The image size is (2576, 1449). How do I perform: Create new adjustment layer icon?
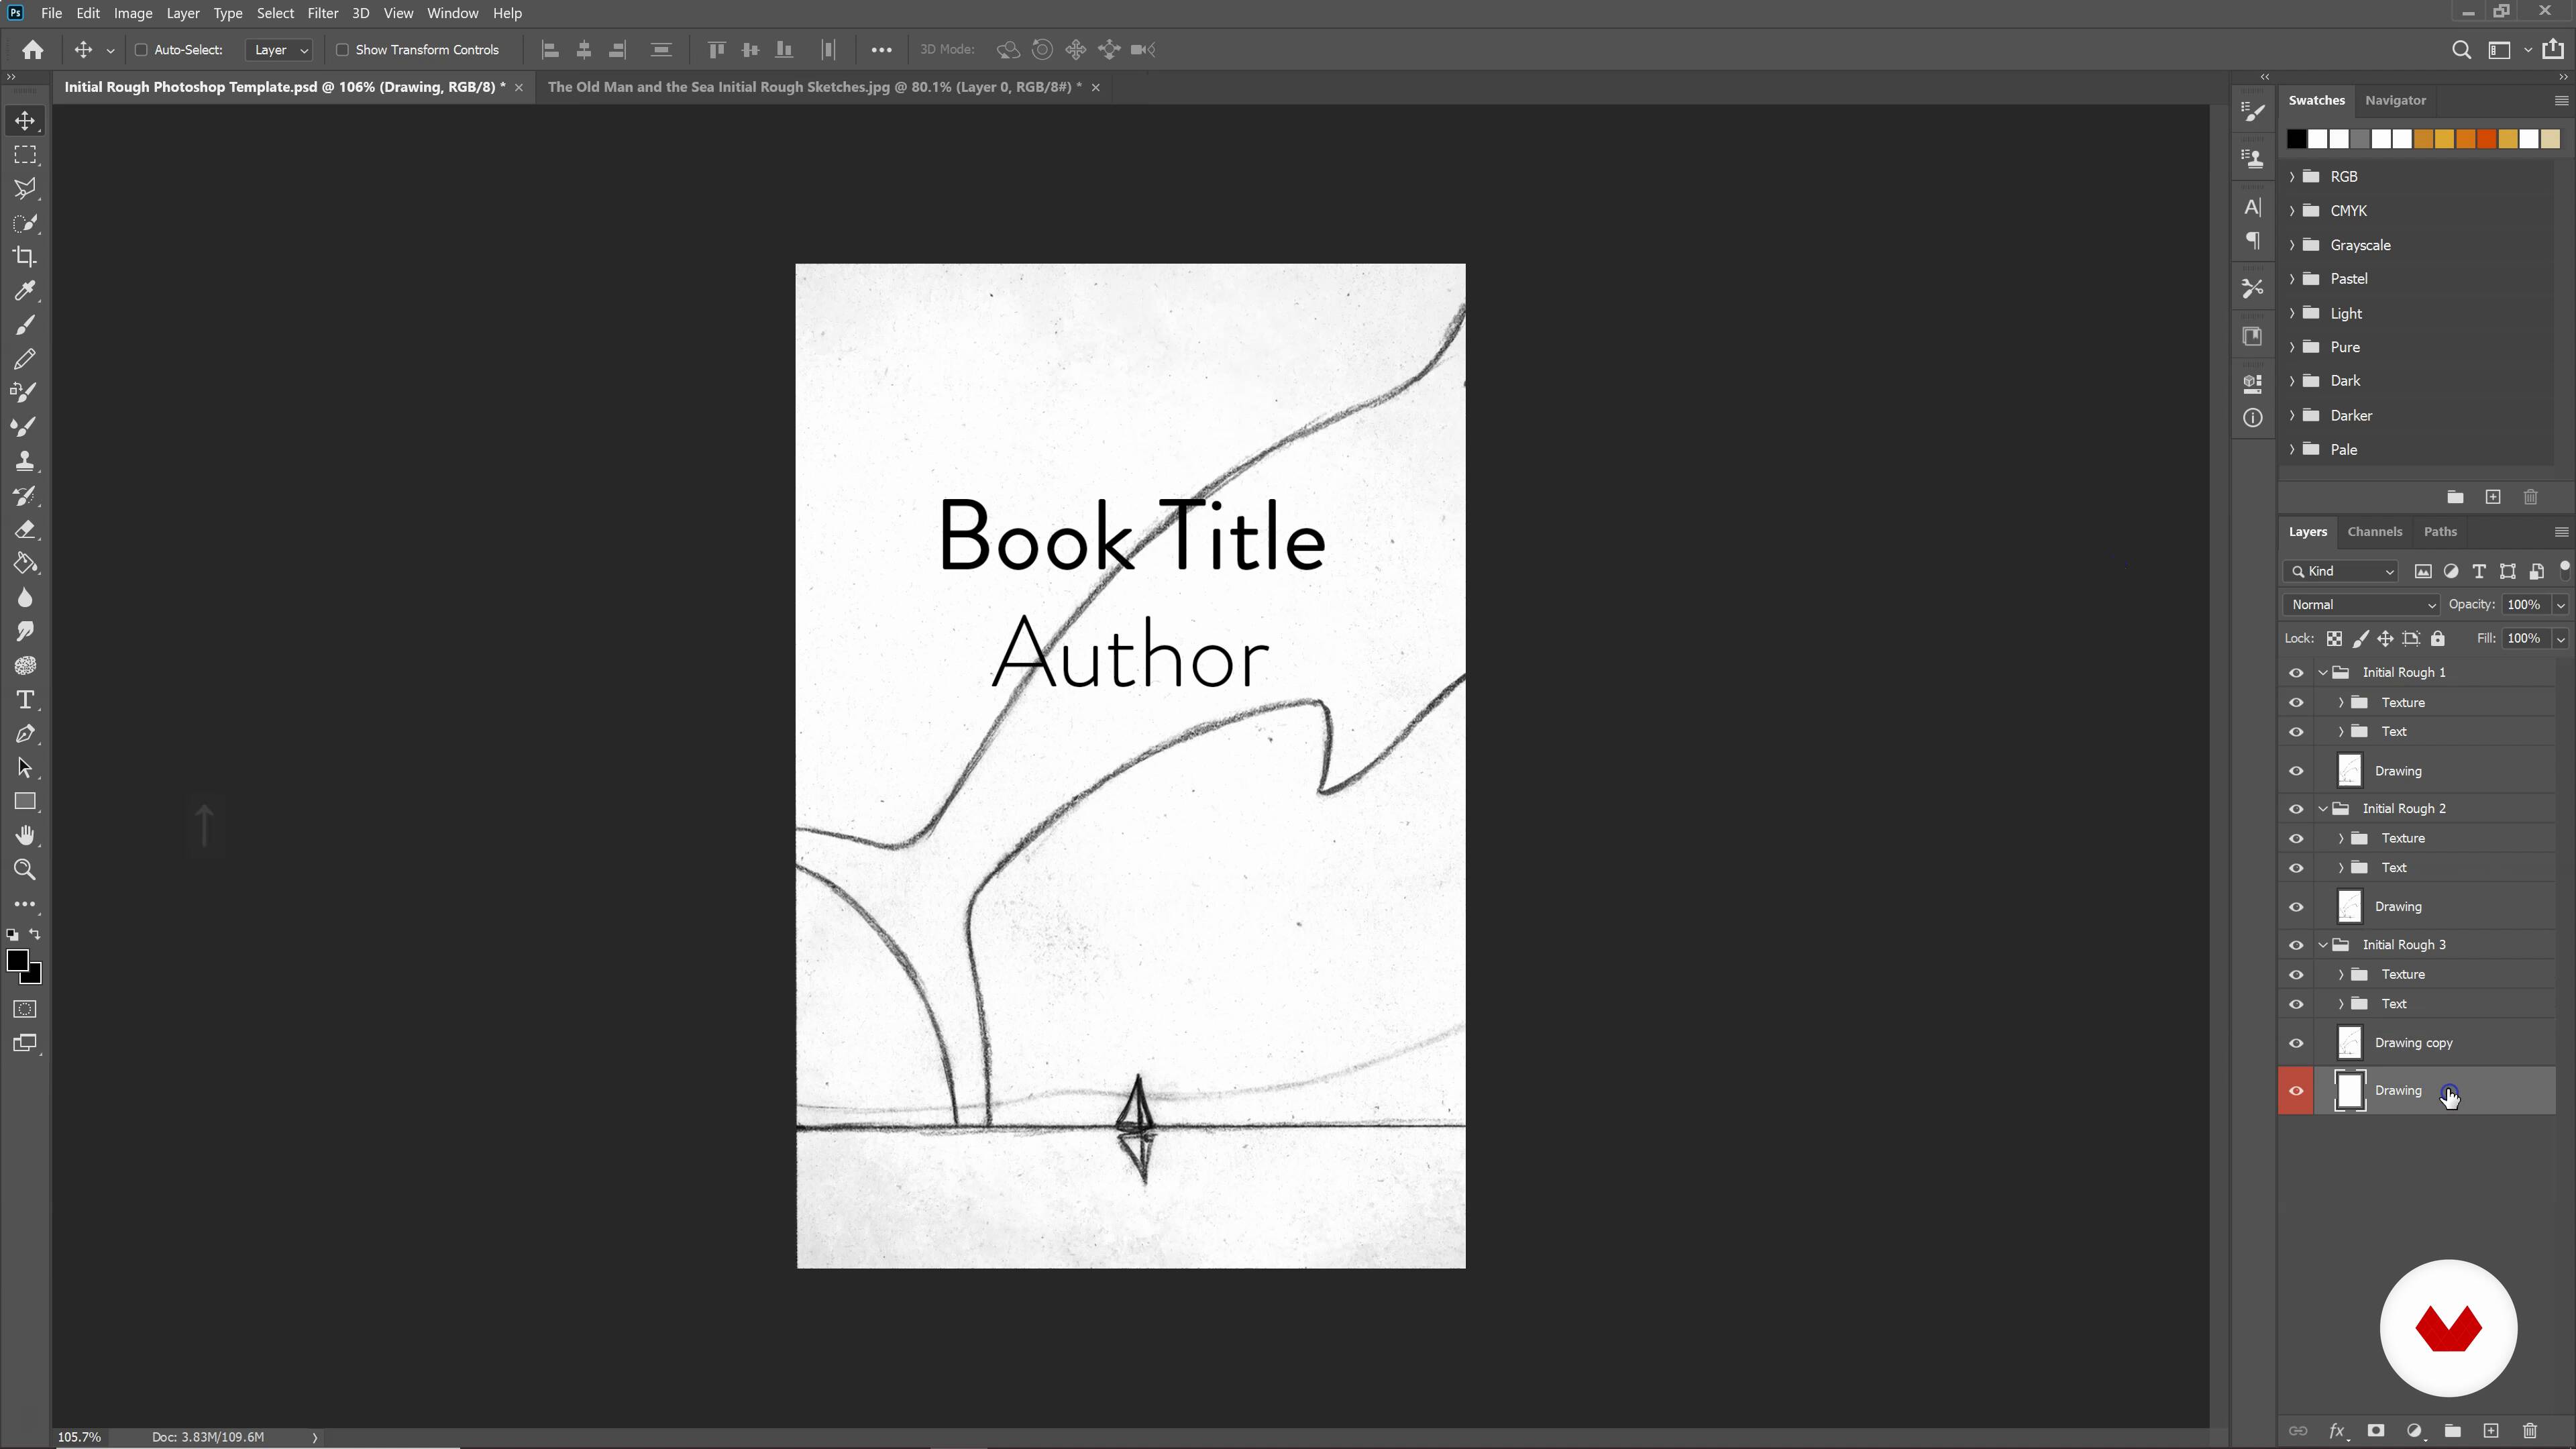(2414, 1431)
